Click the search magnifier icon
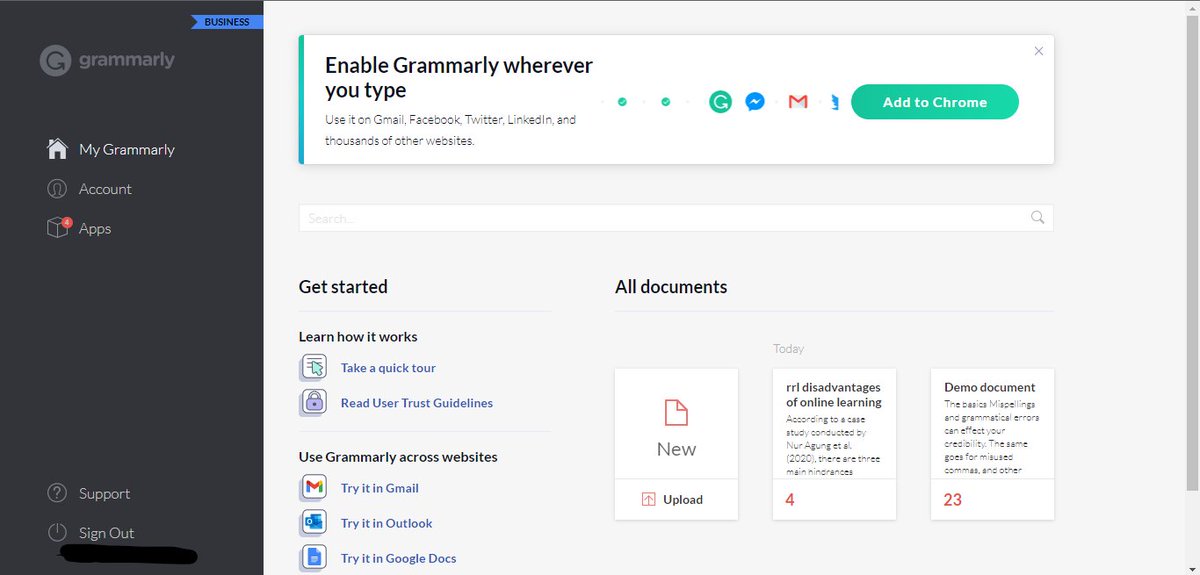Image resolution: width=1200 pixels, height=575 pixels. click(x=1037, y=218)
